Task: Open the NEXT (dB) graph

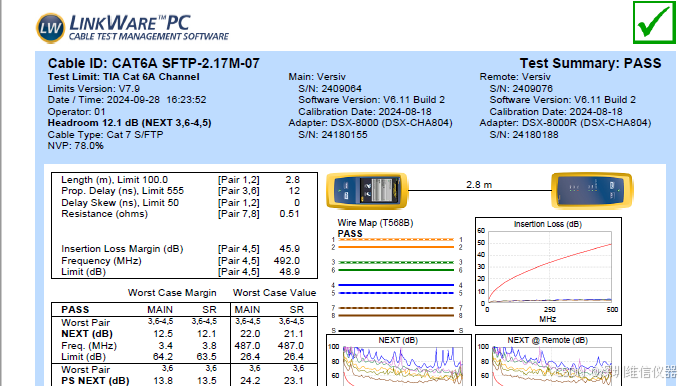Action: coord(399,360)
